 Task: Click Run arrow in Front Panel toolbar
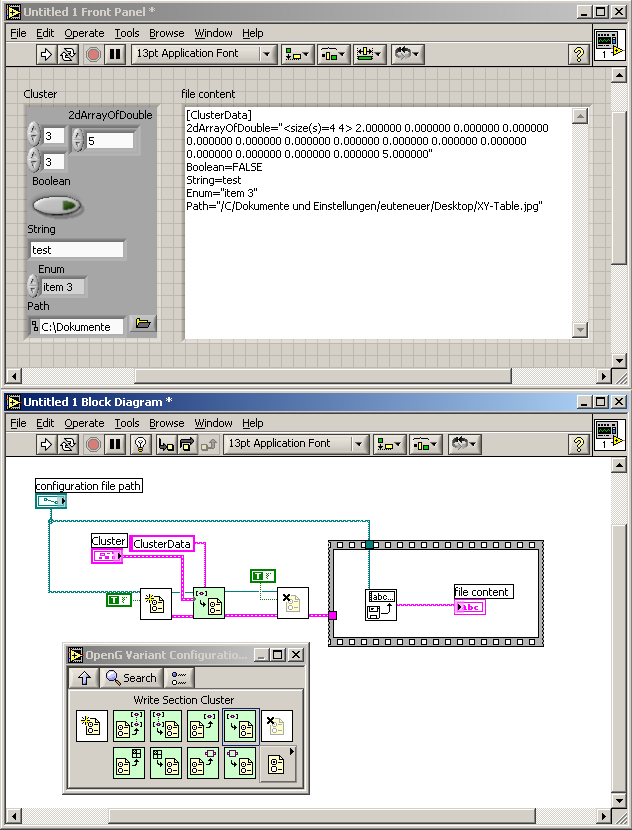click(x=46, y=54)
